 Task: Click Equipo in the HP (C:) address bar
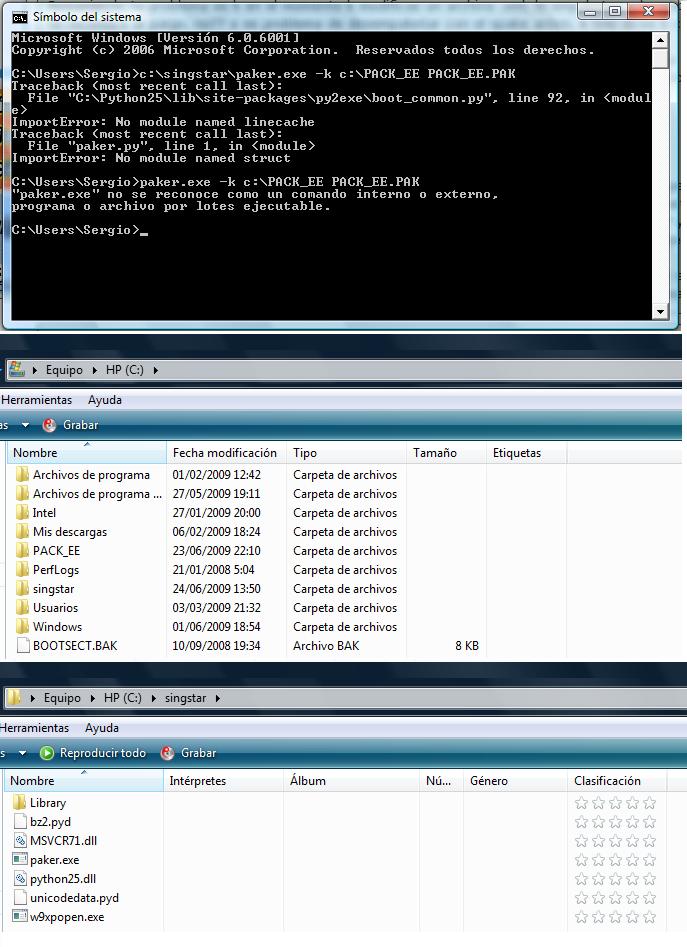[x=64, y=370]
